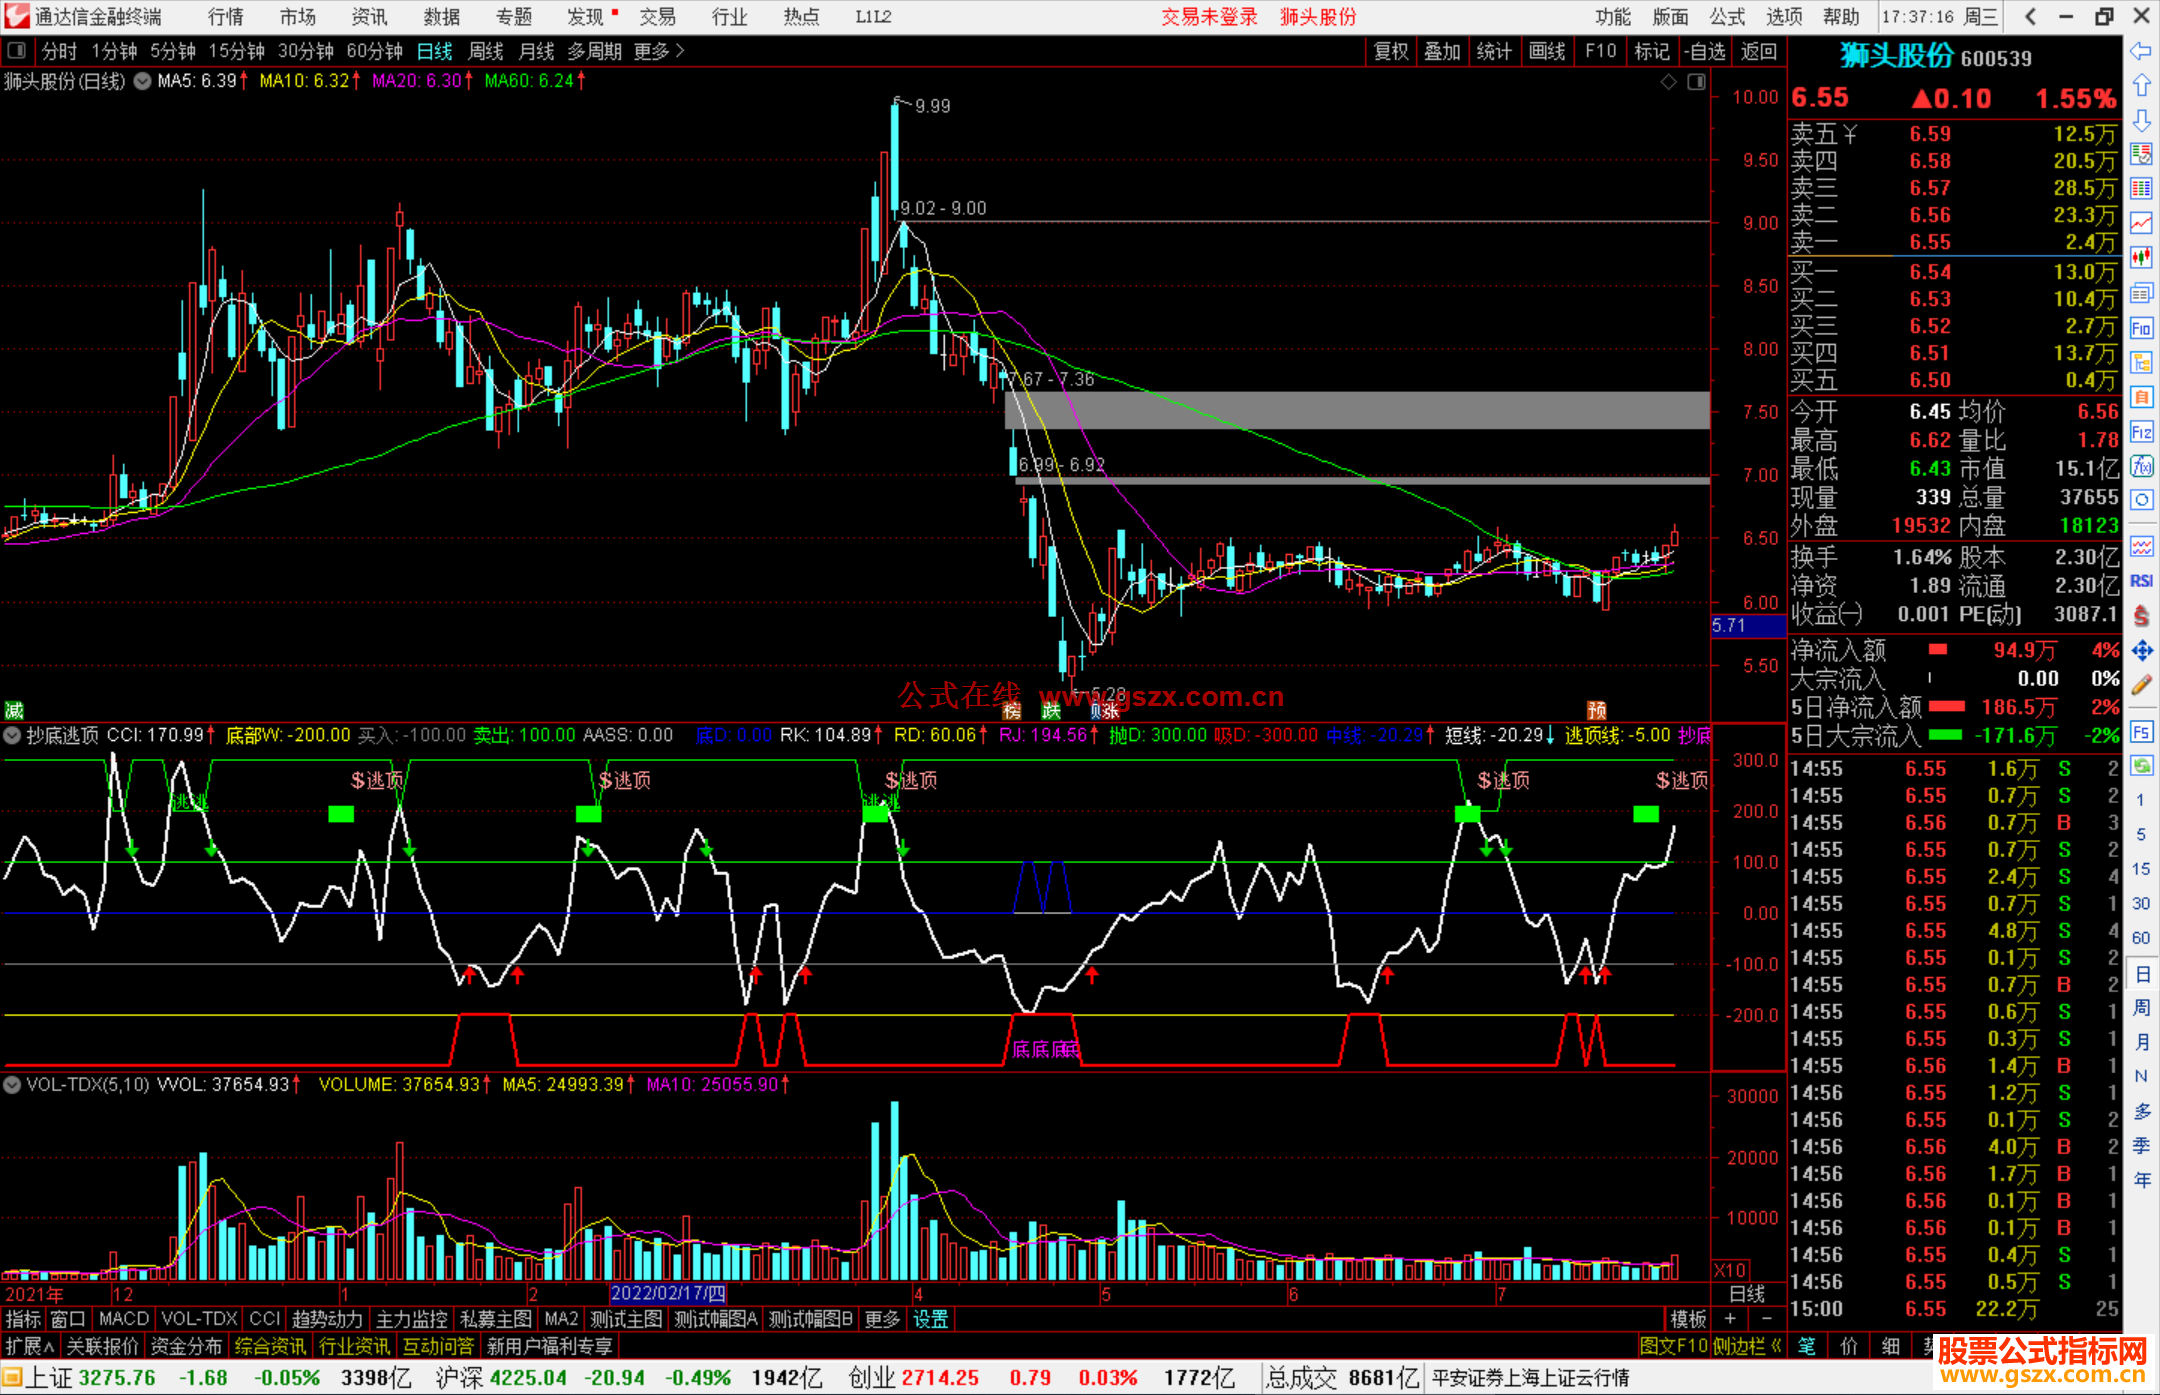Select the pencil drawing tool icon
Image resolution: width=2160 pixels, height=1395 pixels.
2141,685
